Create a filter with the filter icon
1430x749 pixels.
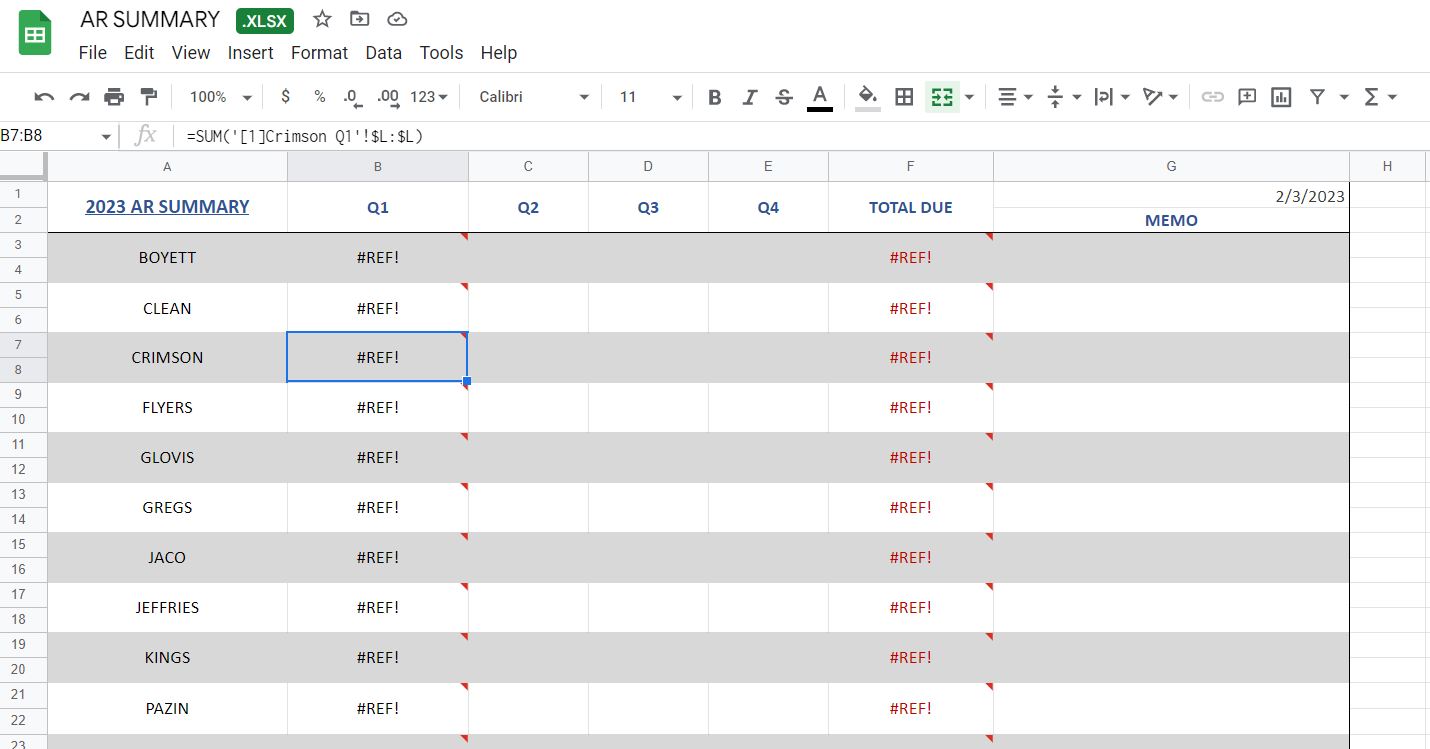(x=1319, y=96)
